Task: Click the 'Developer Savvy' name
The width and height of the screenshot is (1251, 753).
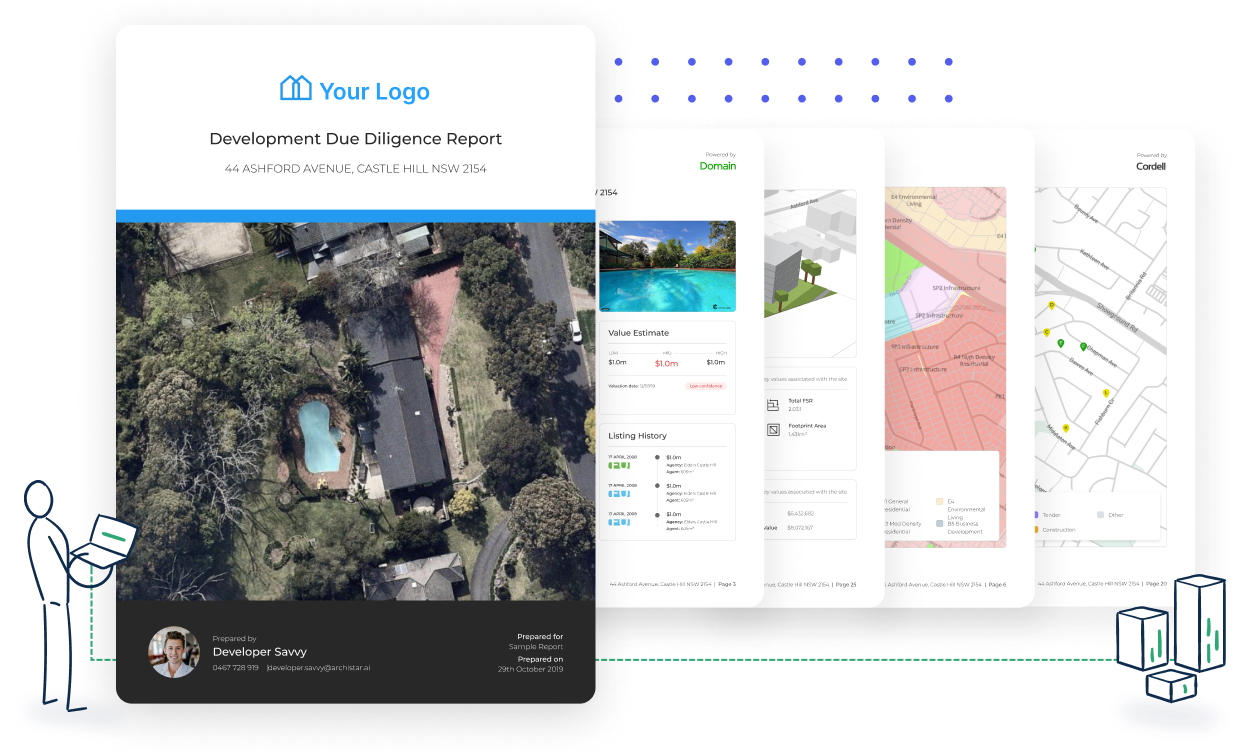Action: [260, 652]
